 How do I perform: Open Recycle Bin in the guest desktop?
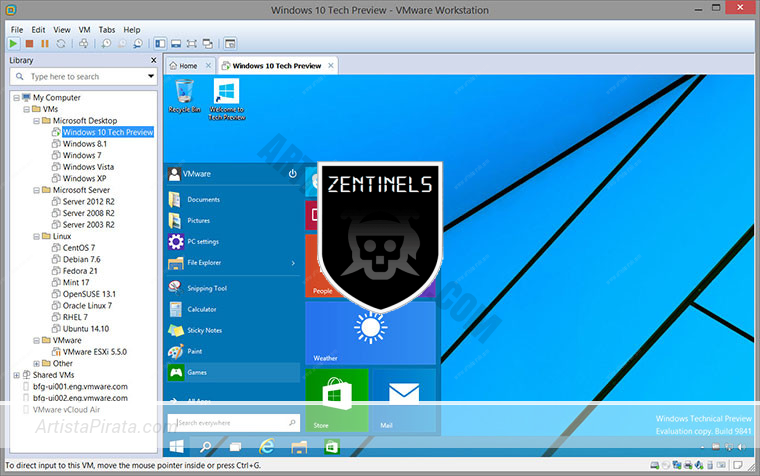click(184, 96)
